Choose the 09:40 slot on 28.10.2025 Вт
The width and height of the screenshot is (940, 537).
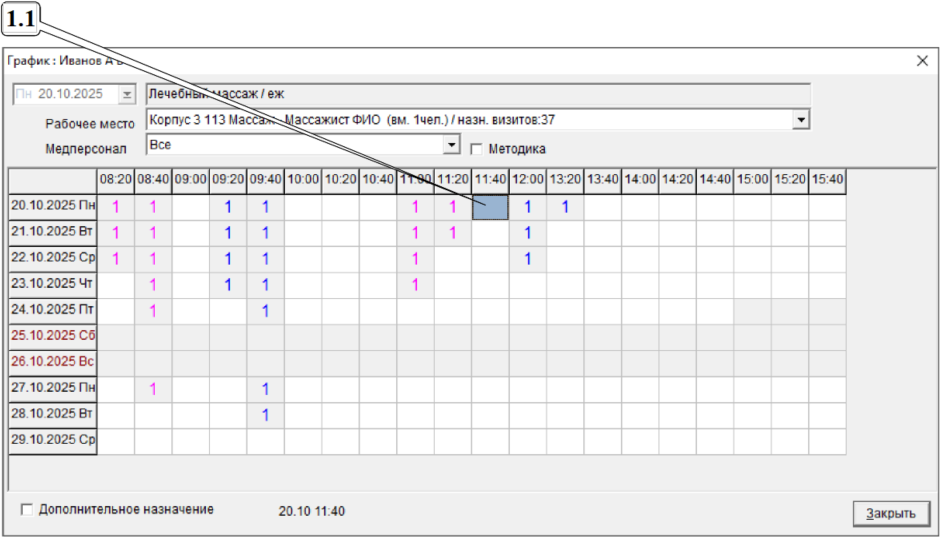(265, 415)
